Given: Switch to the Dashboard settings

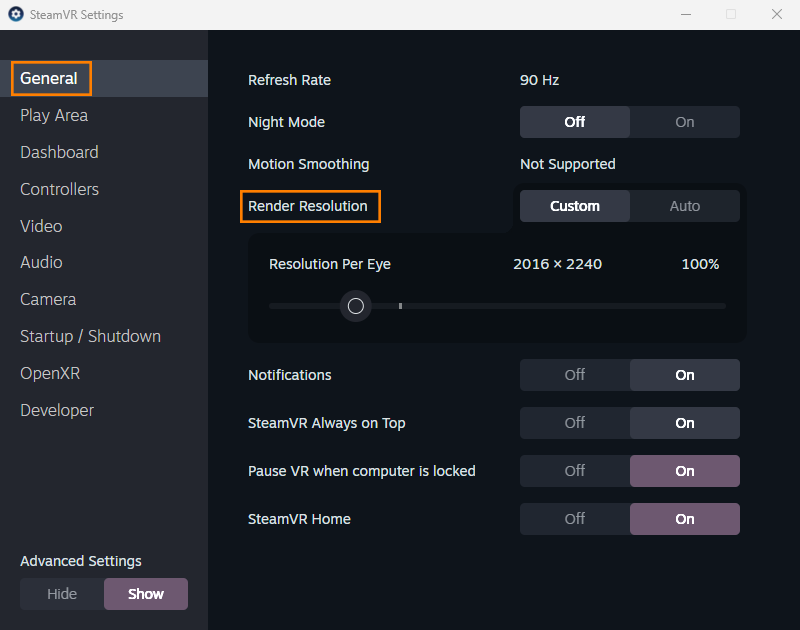Looking at the screenshot, I should click(59, 152).
